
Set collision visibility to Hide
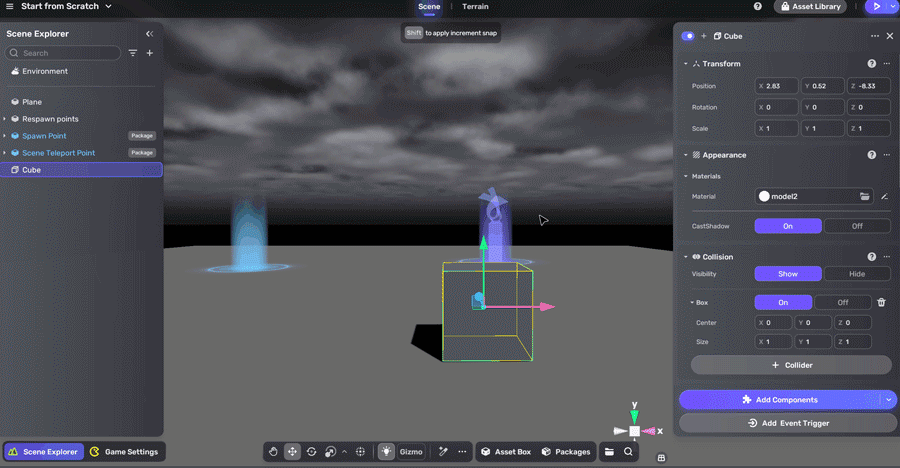pyautogui.click(x=857, y=274)
